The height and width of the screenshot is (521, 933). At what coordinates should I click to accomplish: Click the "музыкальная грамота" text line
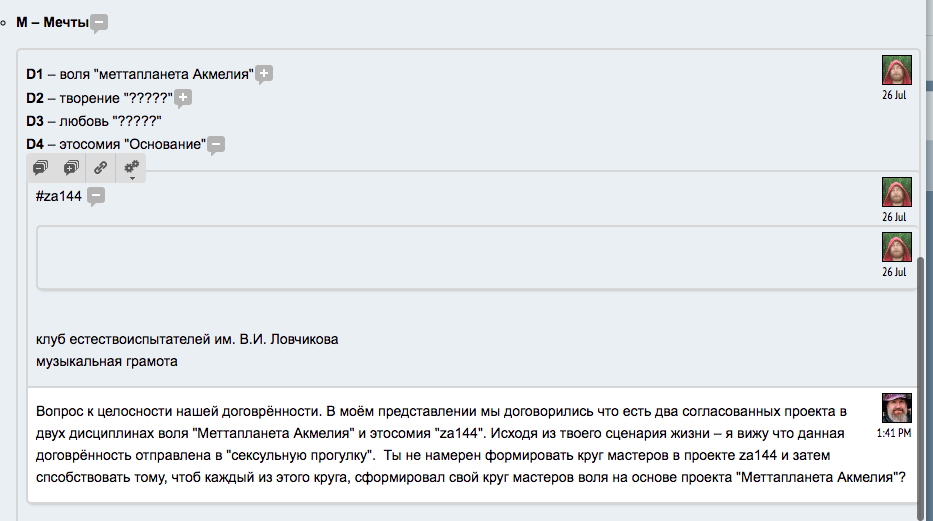tap(107, 361)
